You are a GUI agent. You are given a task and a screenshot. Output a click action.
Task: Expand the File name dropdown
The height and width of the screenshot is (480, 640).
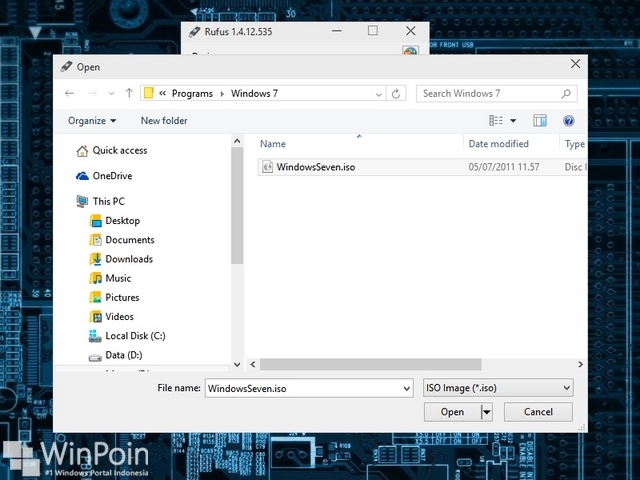[407, 389]
